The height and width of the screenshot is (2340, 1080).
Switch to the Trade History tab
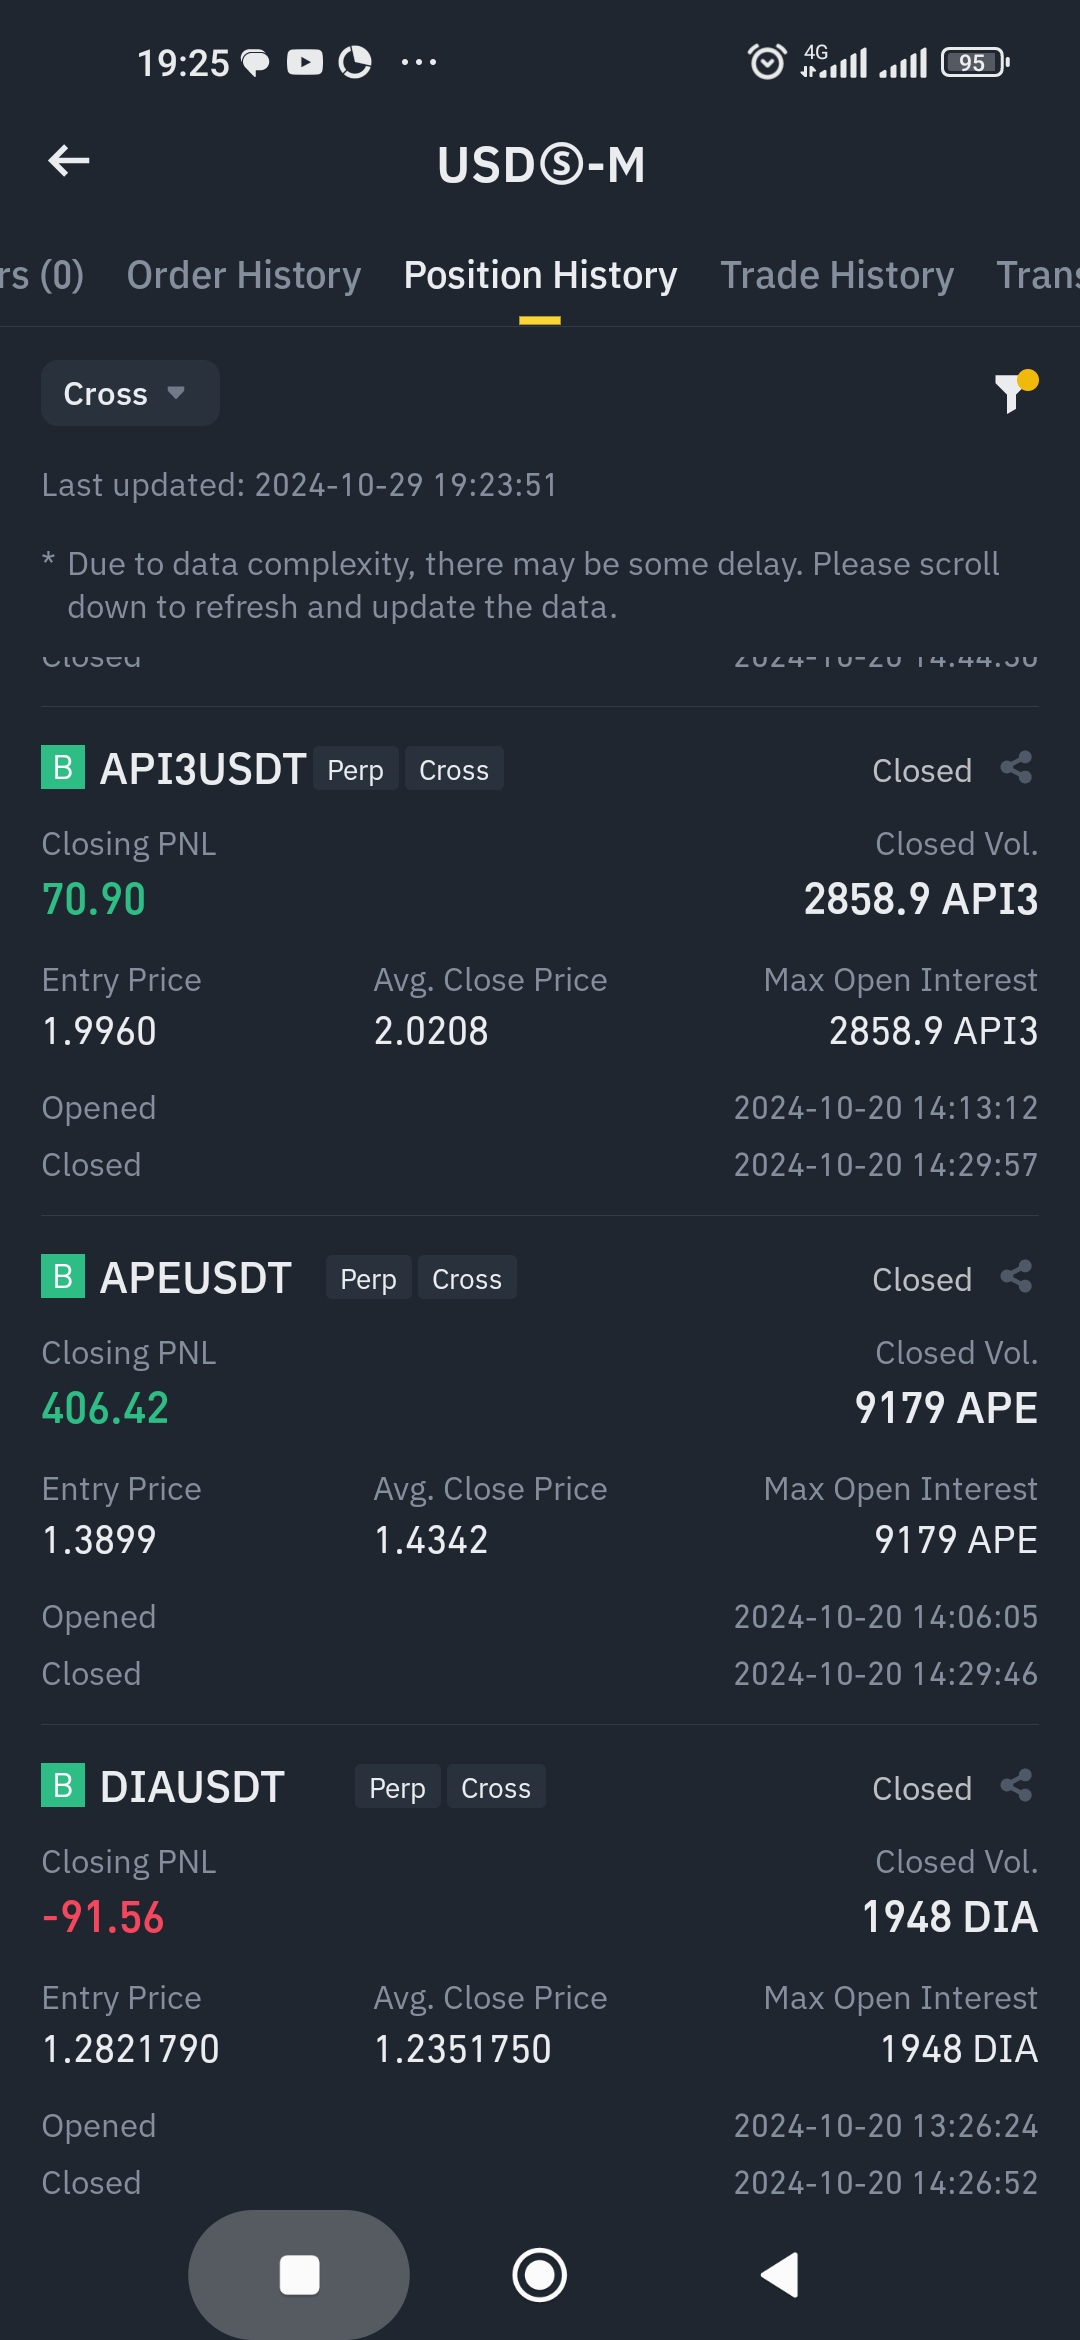(x=837, y=275)
